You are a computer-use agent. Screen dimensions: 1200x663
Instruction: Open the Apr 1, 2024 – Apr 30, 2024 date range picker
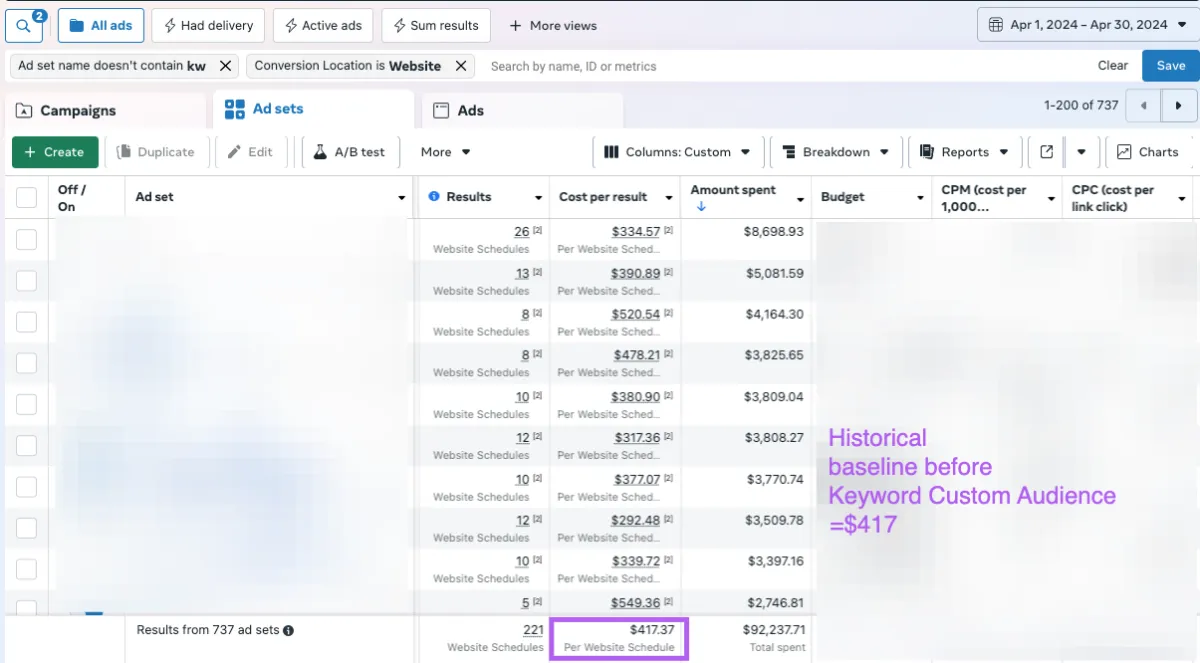tap(1087, 25)
